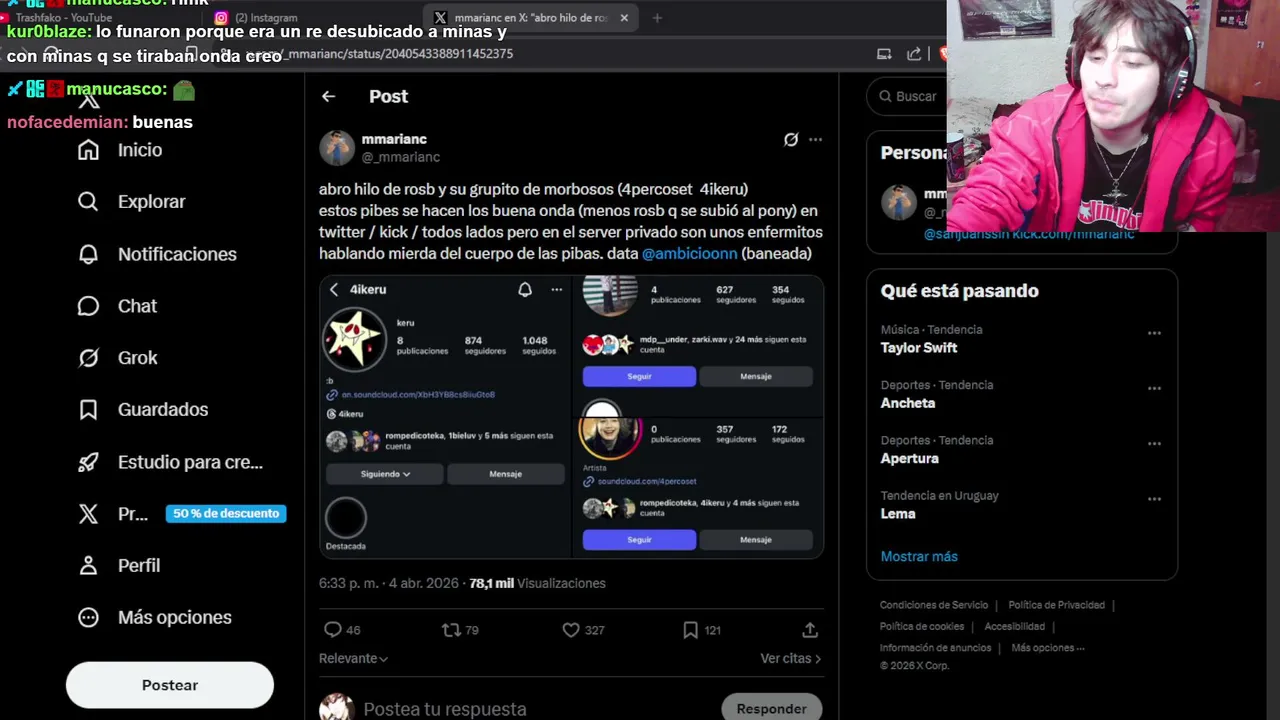This screenshot has width=1280, height=720.
Task: Open Notificaciones bell icon
Action: [x=88, y=254]
